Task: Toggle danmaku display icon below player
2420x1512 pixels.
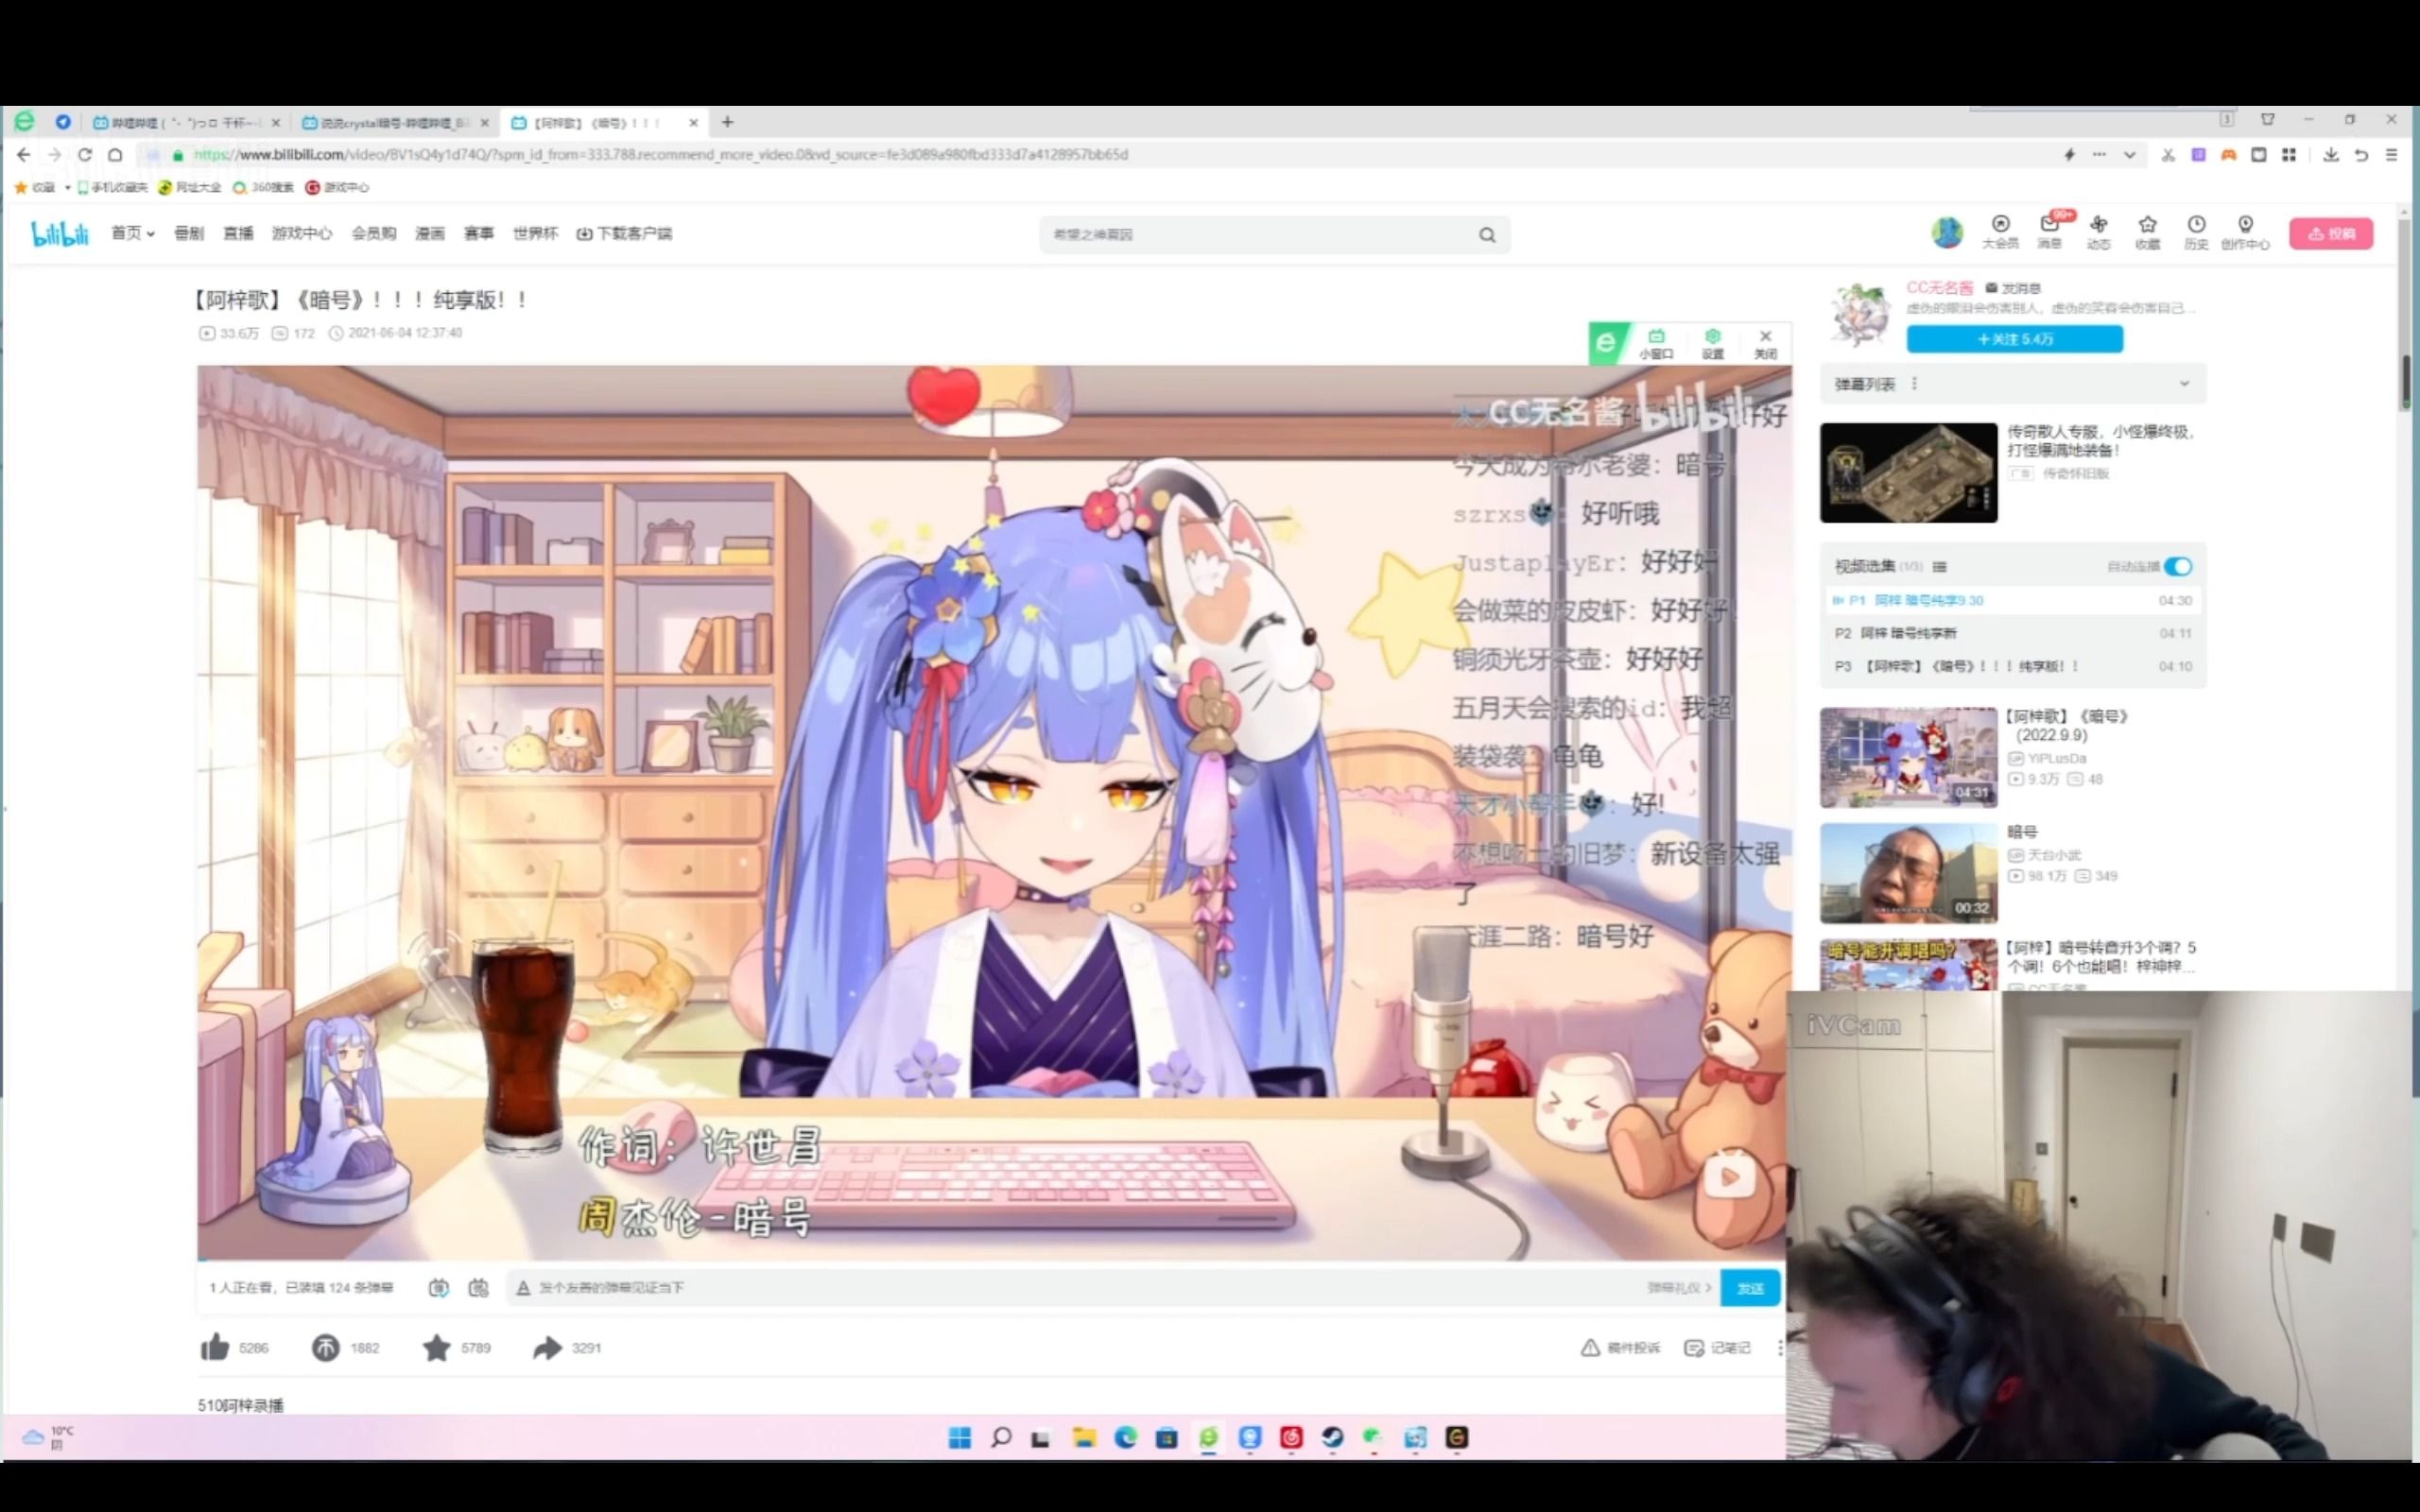Action: 438,1287
